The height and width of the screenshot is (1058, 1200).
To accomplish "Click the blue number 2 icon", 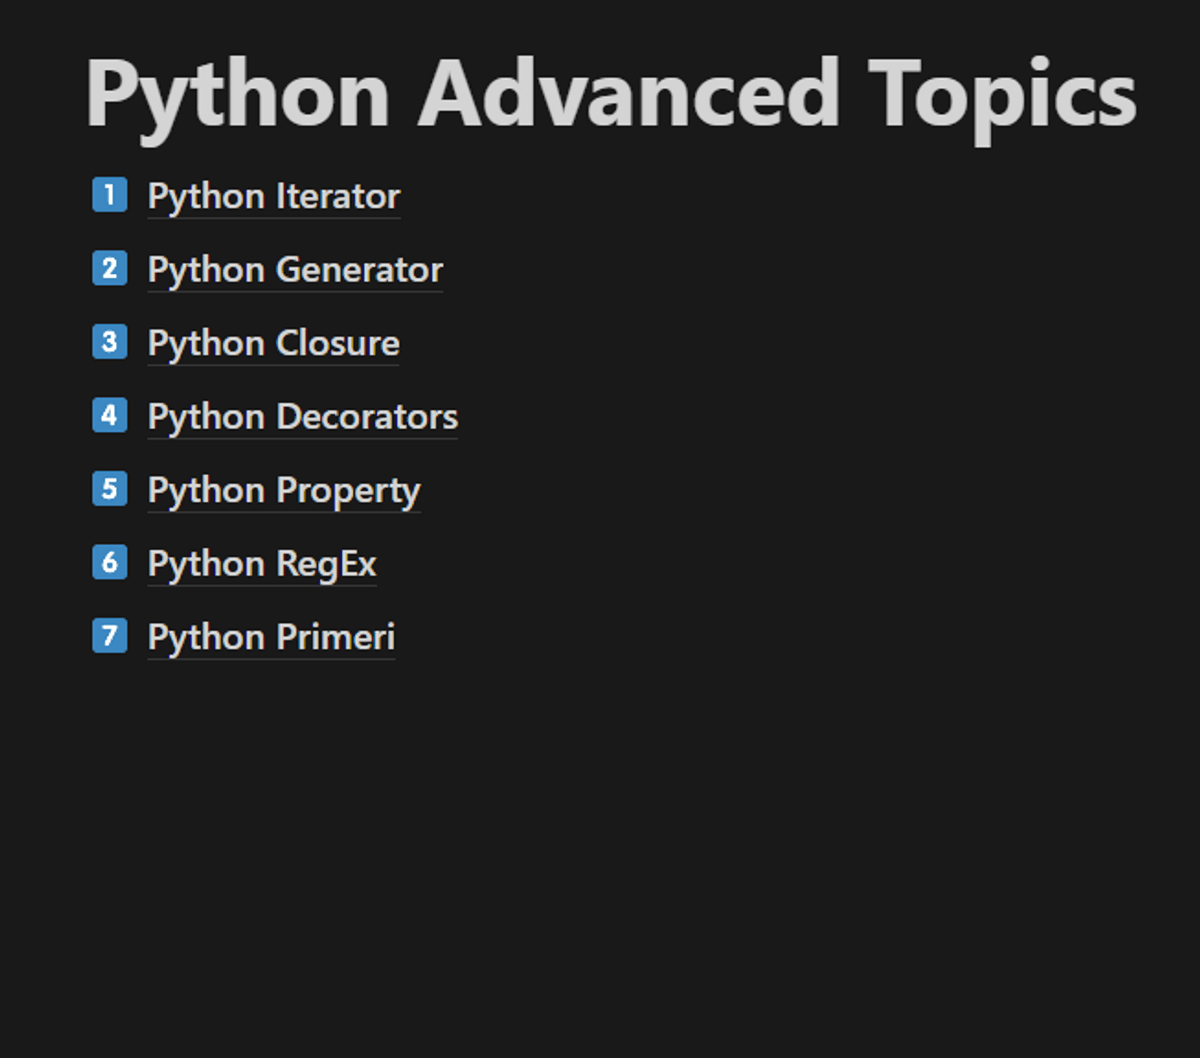I will tap(110, 269).
